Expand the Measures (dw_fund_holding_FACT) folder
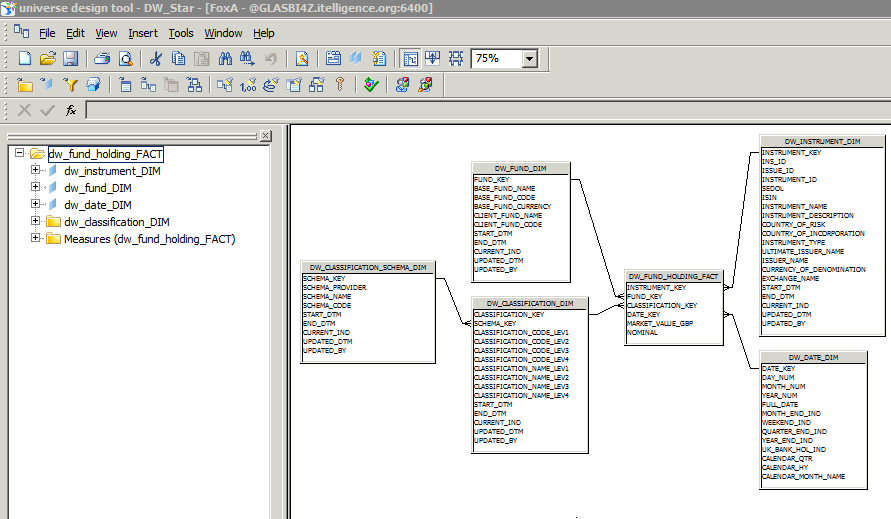This screenshot has width=891, height=519. pos(35,238)
